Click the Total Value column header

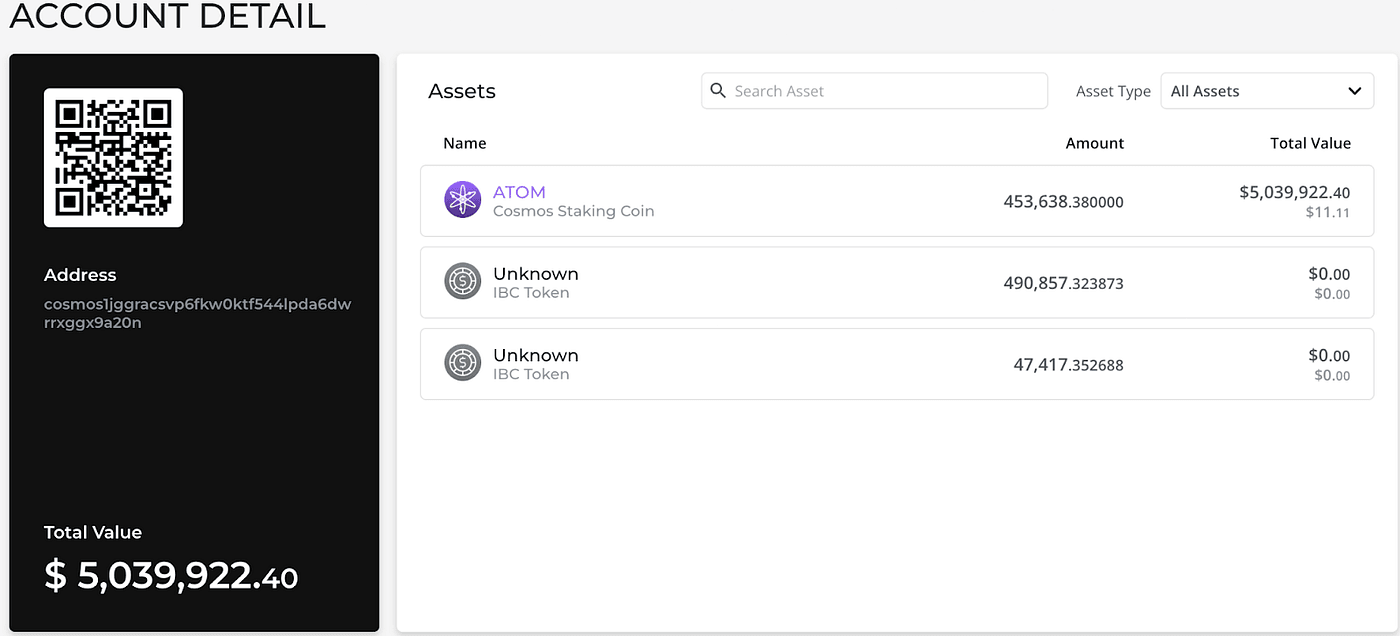[1310, 143]
